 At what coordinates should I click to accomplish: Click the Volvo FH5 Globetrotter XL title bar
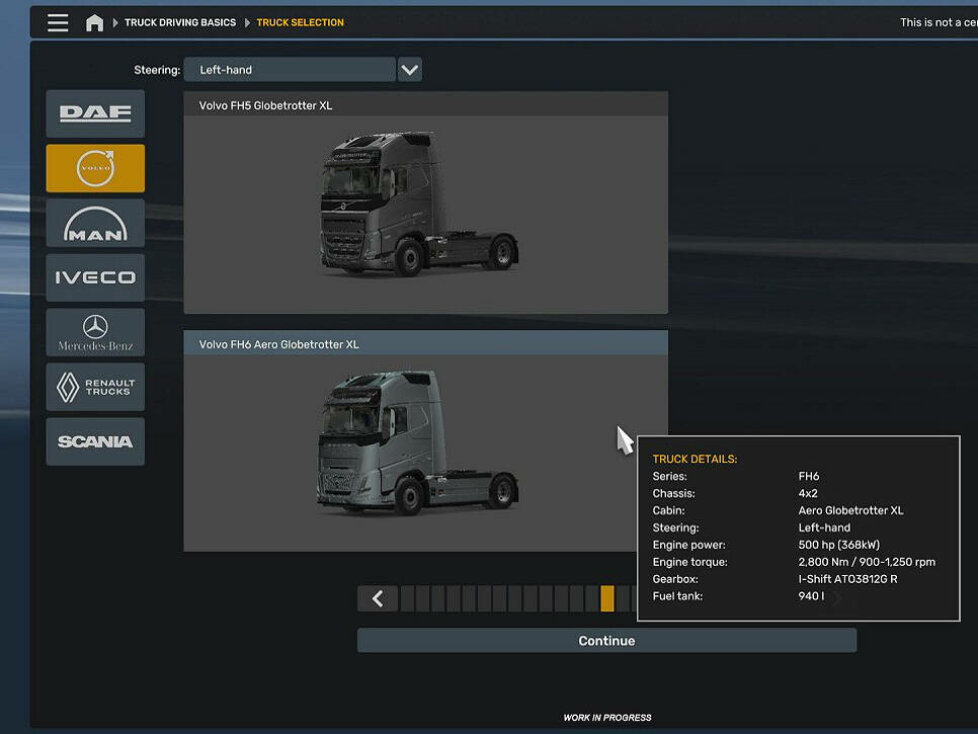(x=425, y=105)
